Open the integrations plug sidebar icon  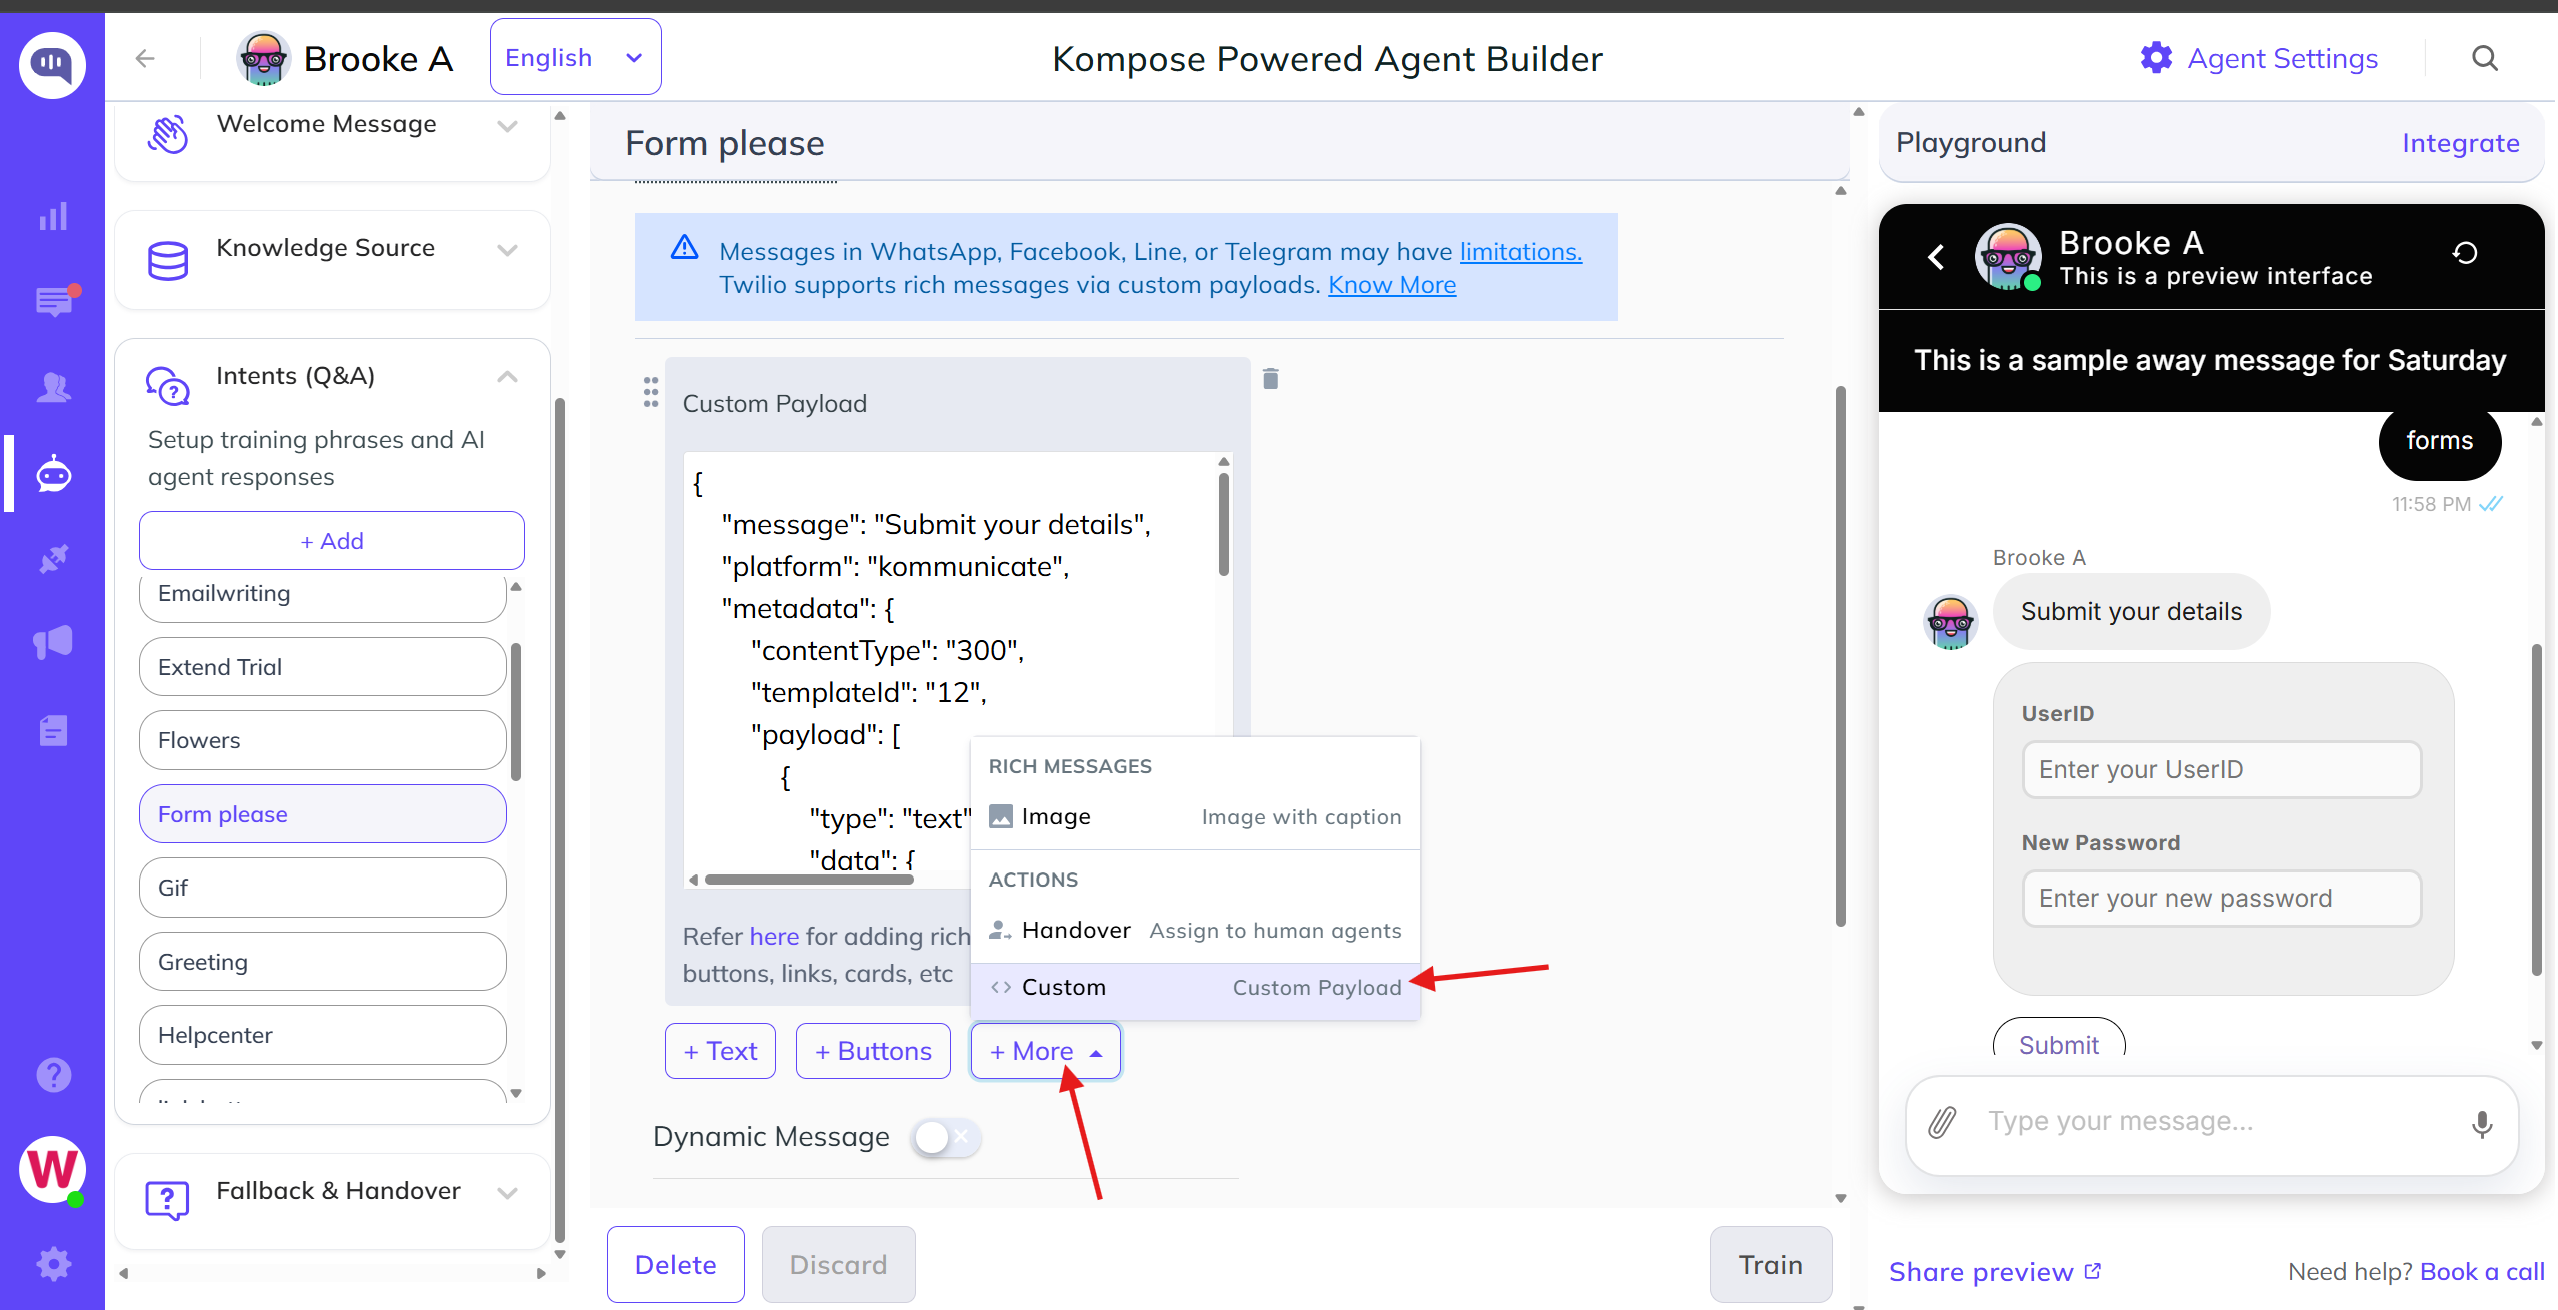[x=53, y=559]
